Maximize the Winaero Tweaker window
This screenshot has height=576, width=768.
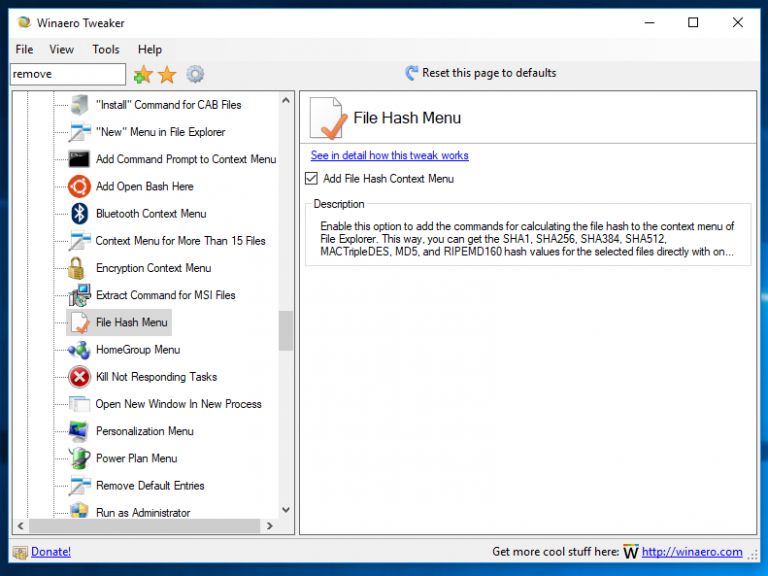(693, 23)
